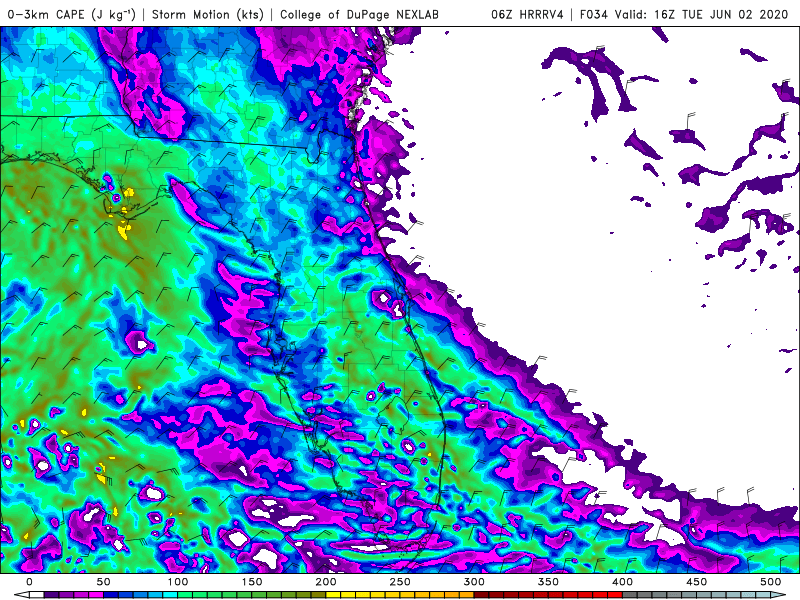Click the 'Storm Motion (kts)' header label
This screenshot has height=600, width=800.
pyautogui.click(x=208, y=15)
